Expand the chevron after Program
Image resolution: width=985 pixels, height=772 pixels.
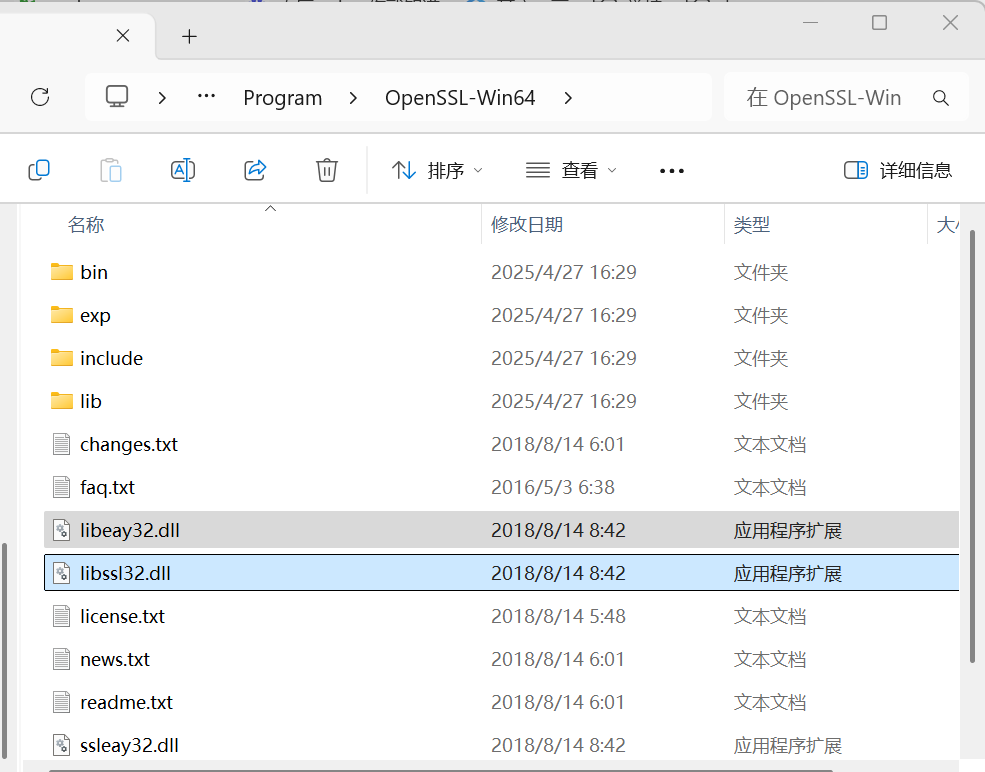tap(353, 97)
